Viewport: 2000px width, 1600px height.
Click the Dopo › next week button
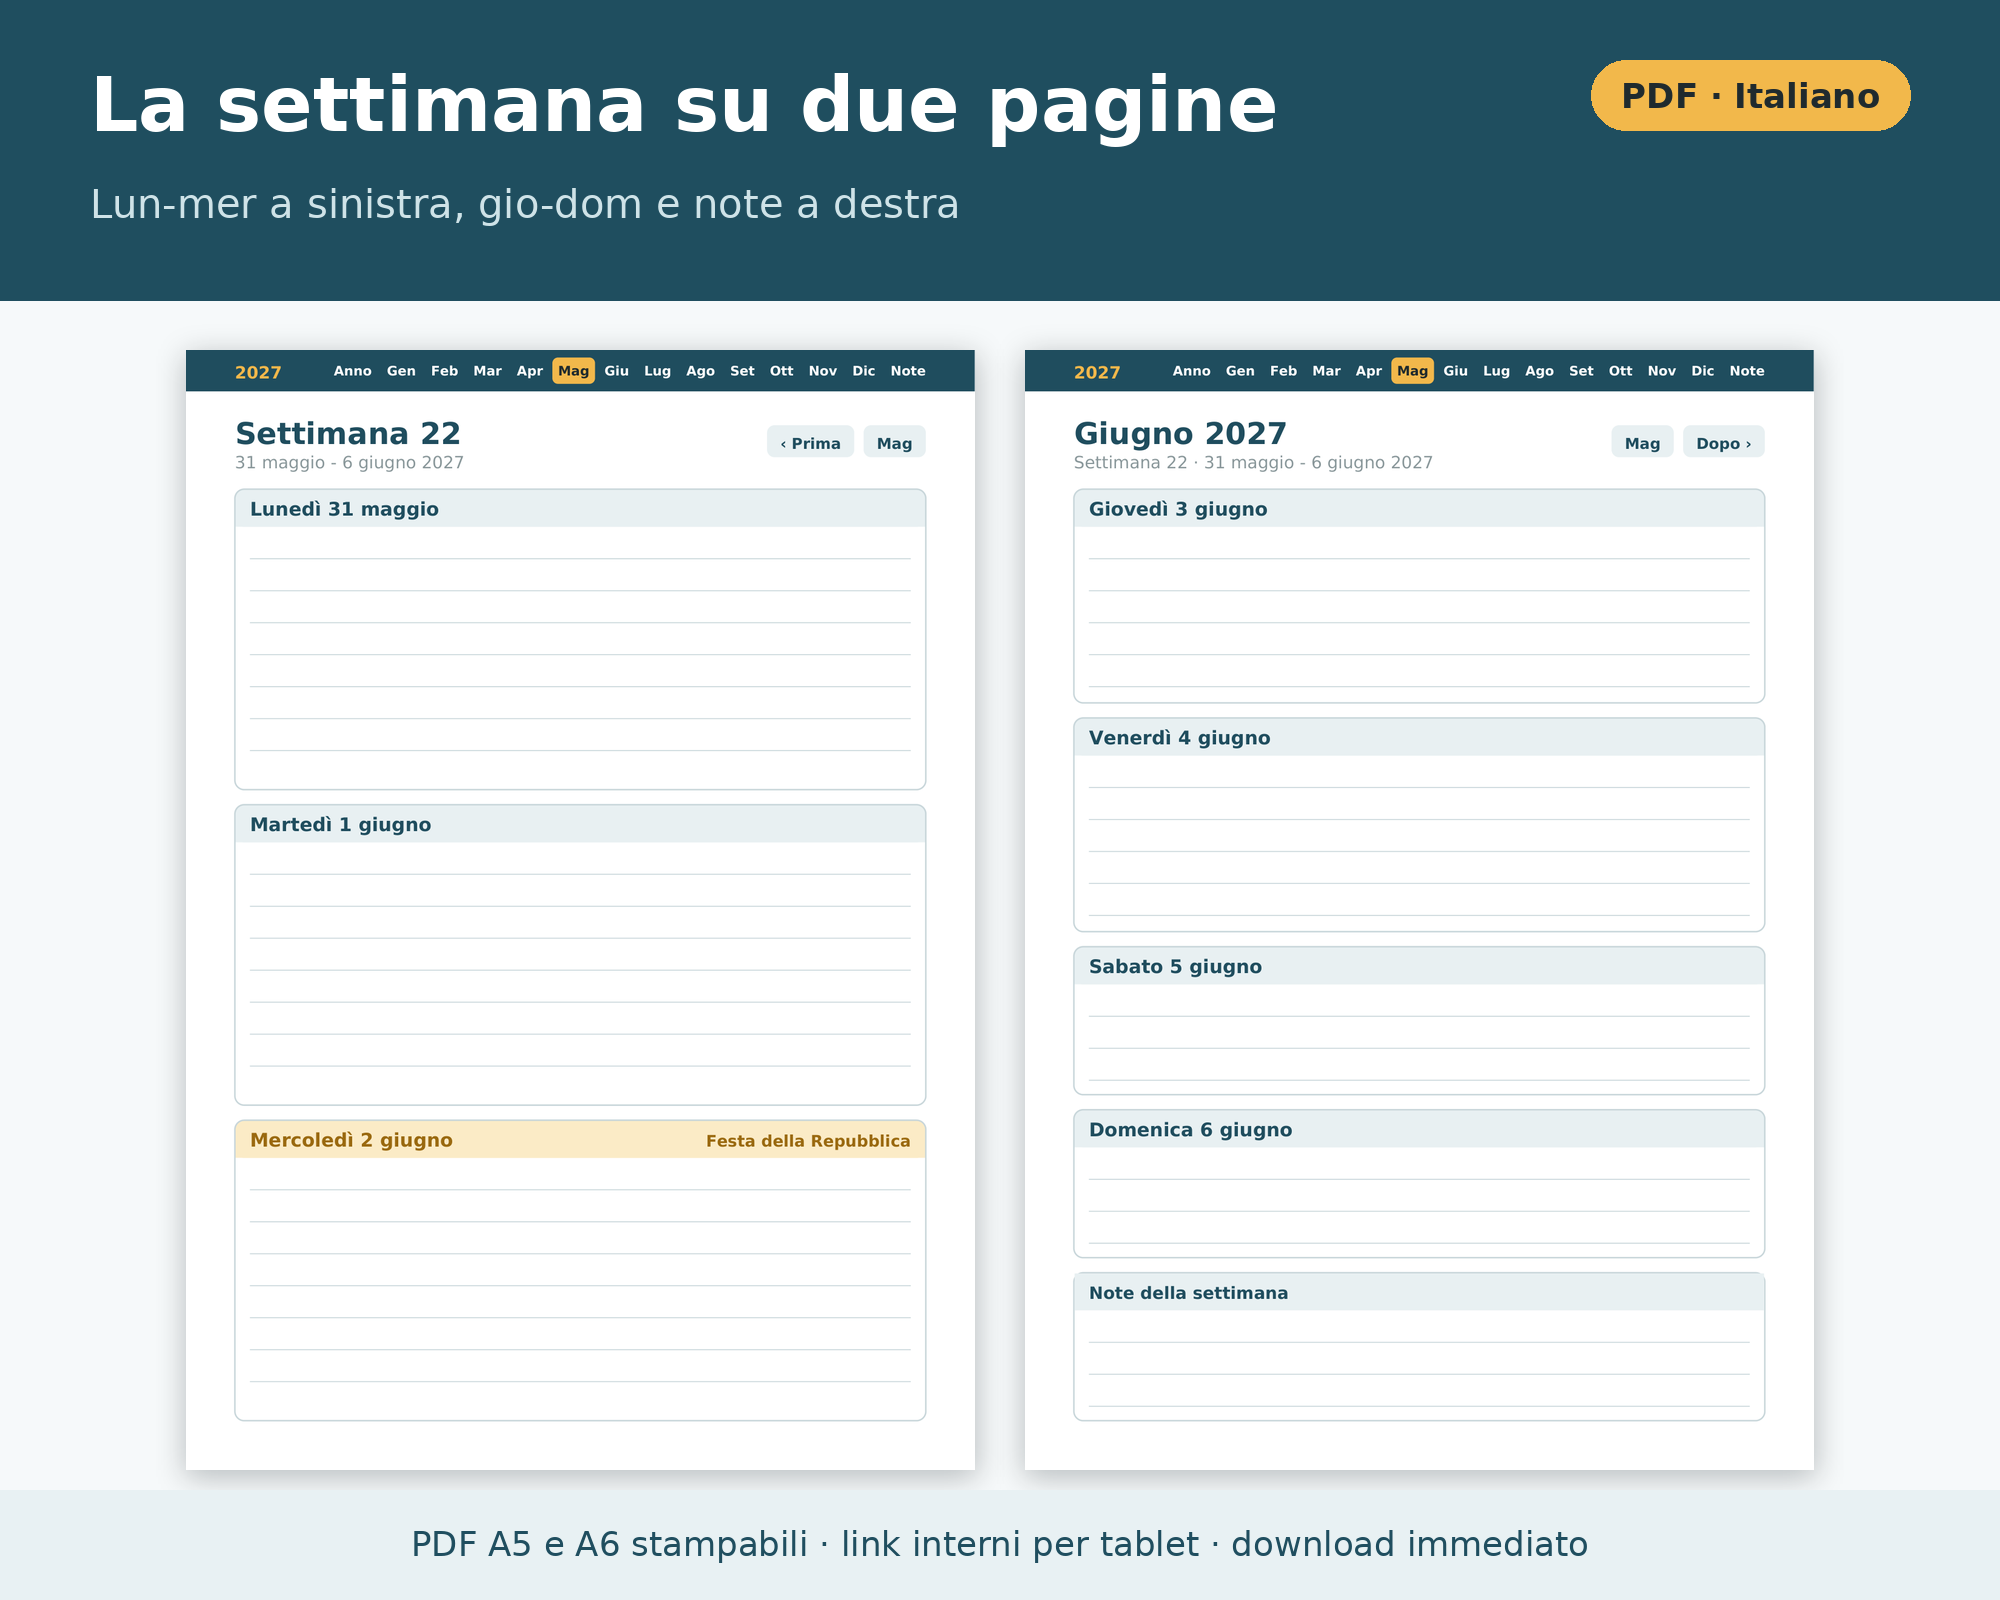point(1723,442)
